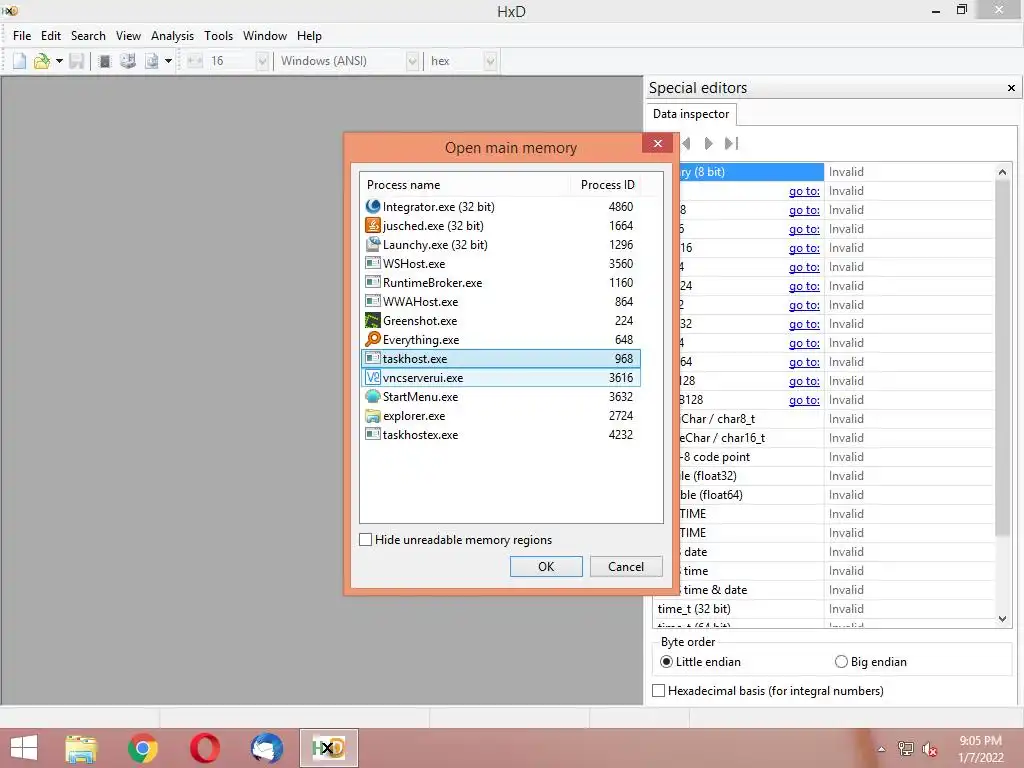This screenshot has width=1024, height=768.
Task: Sort by the Process ID column header
Action: [607, 185]
